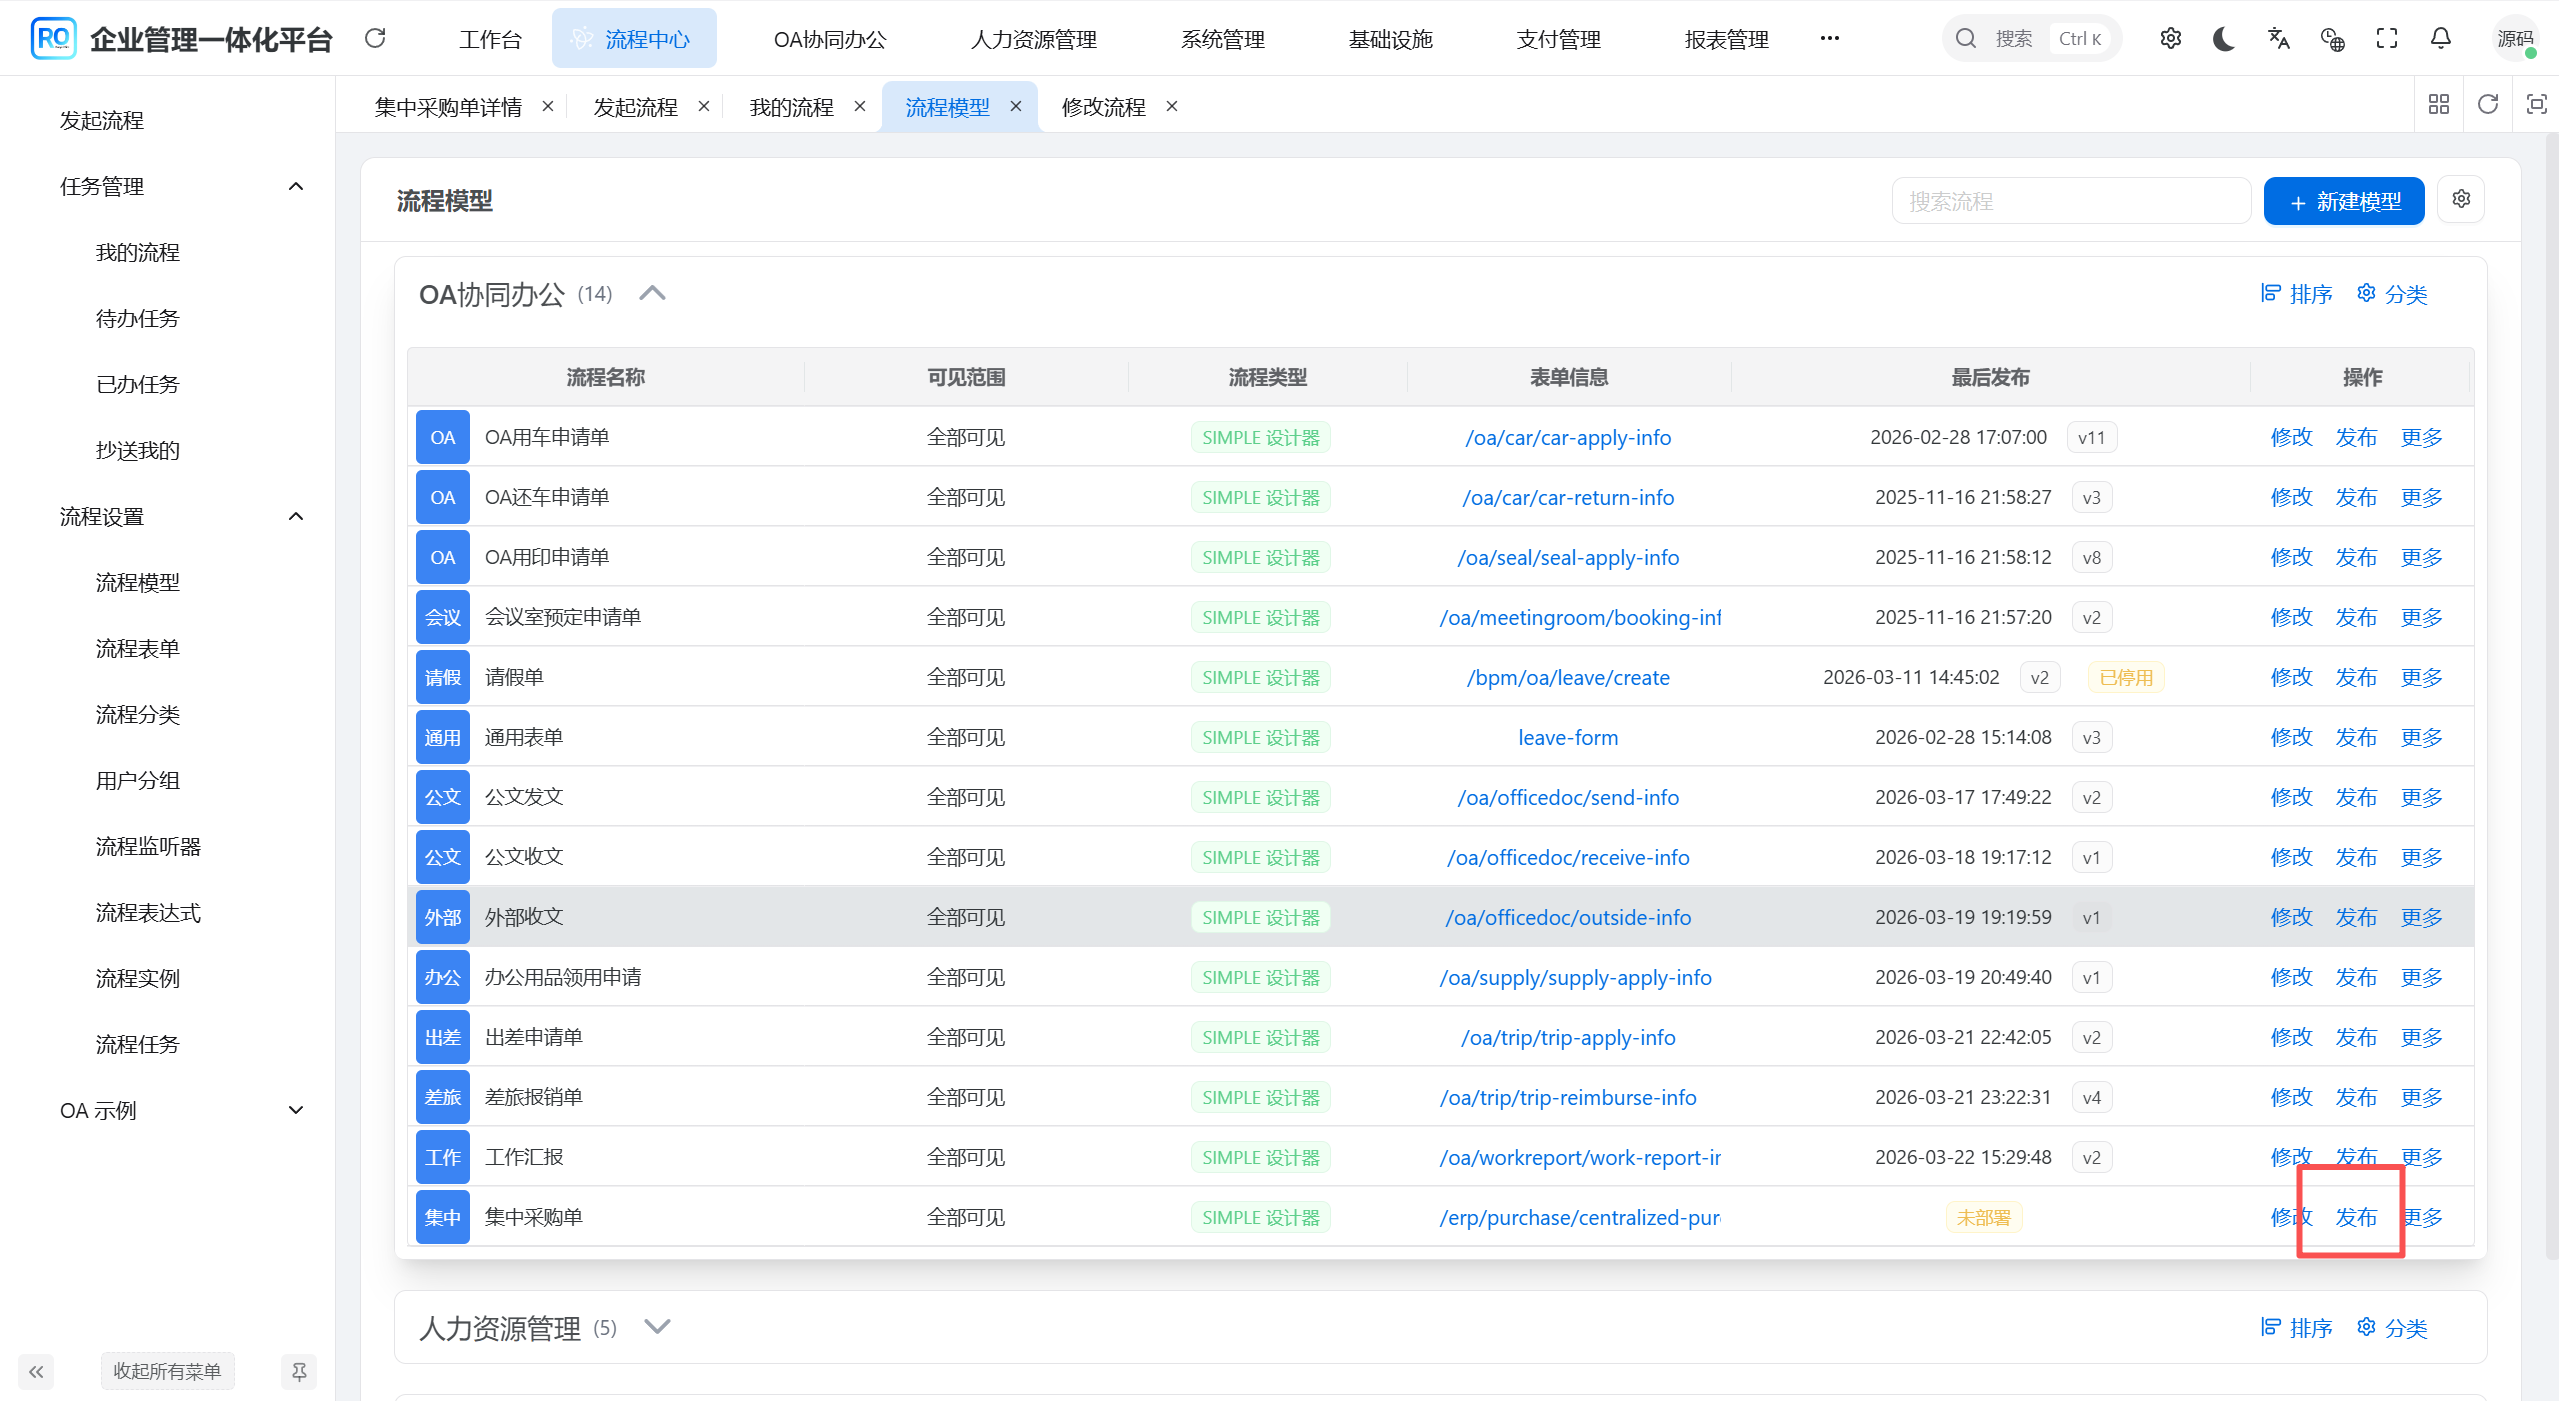
Task: Open flow model list settings gear
Action: point(2461,200)
